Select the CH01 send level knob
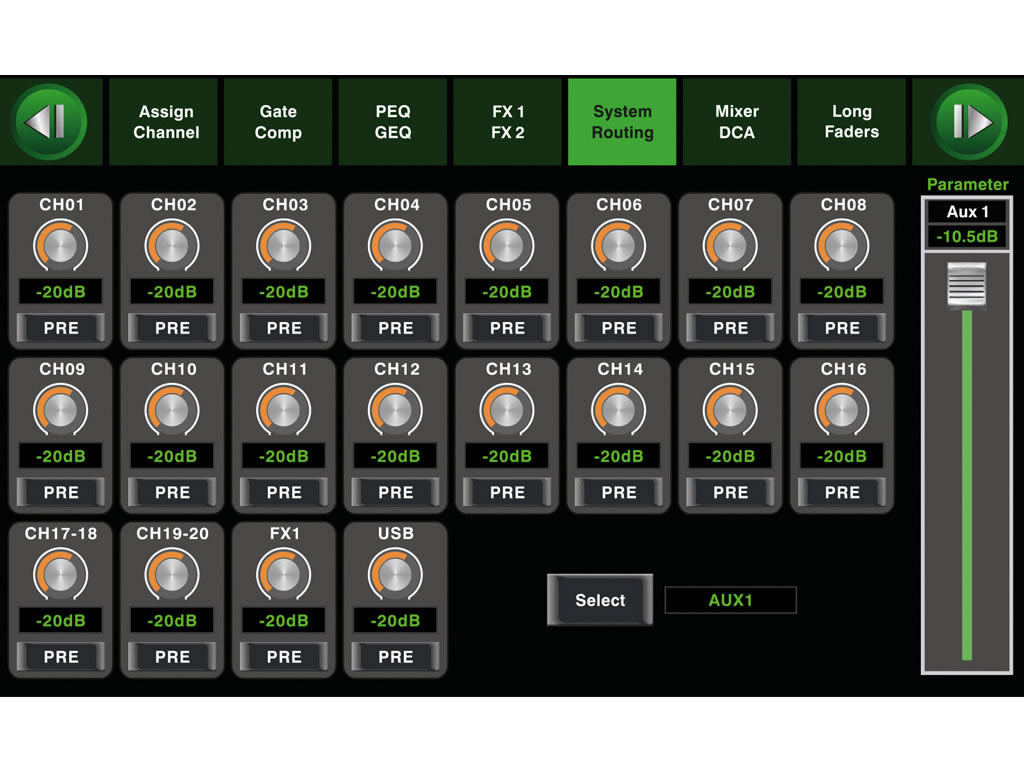This screenshot has width=1024, height=768. click(61, 246)
